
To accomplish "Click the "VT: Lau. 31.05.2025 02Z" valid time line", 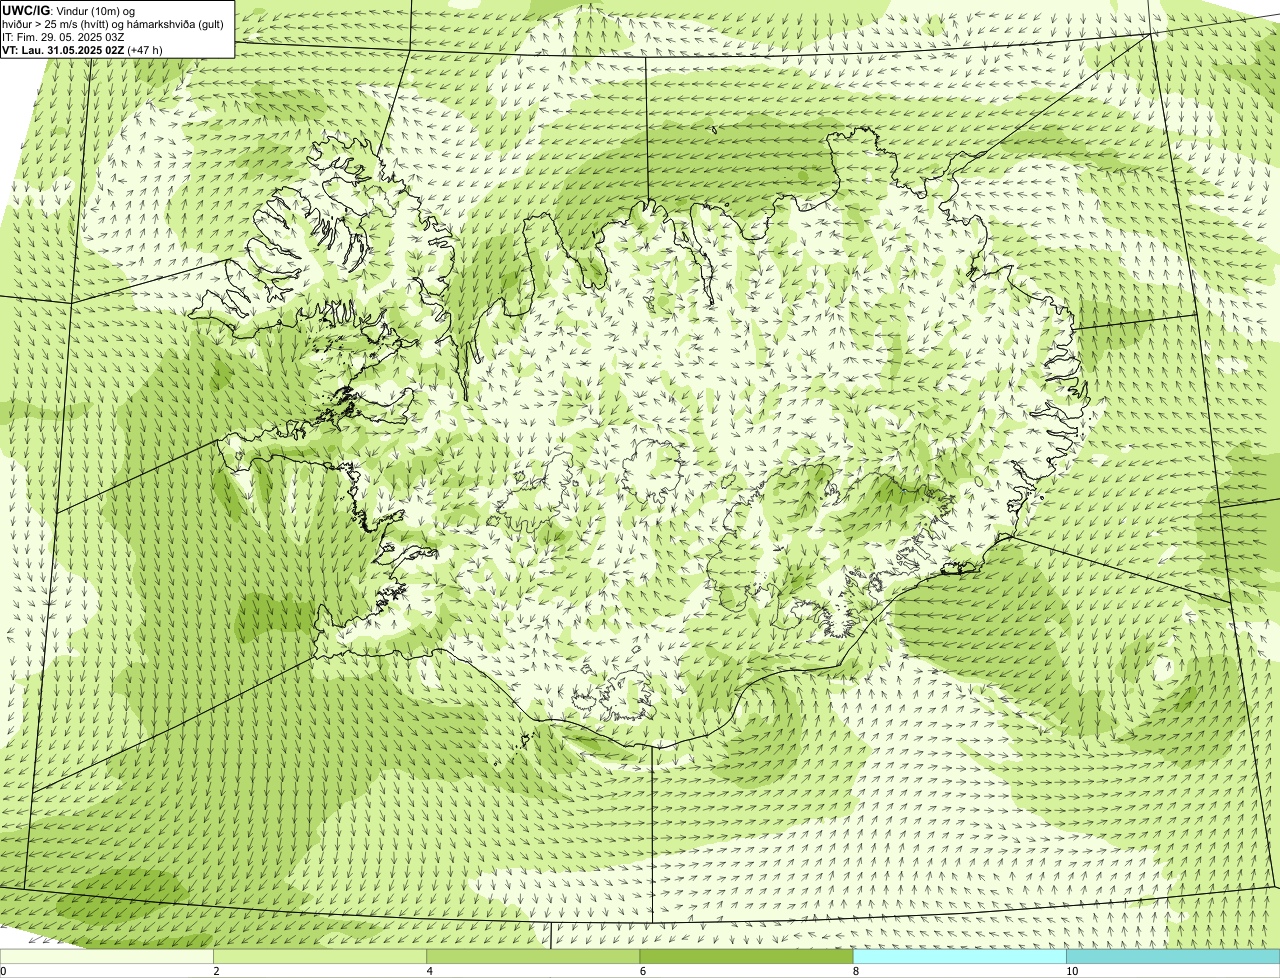I will (83, 49).
